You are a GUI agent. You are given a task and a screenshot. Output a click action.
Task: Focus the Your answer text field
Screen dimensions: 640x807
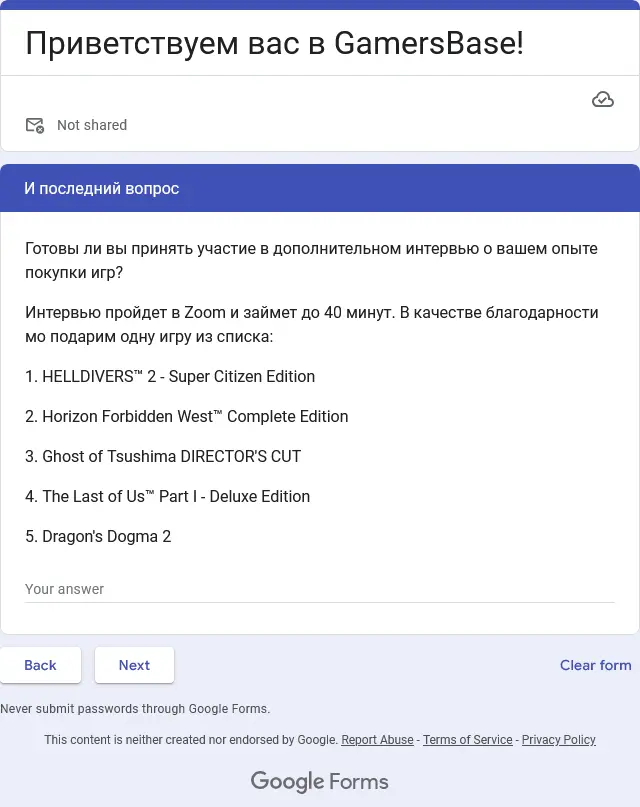point(319,589)
